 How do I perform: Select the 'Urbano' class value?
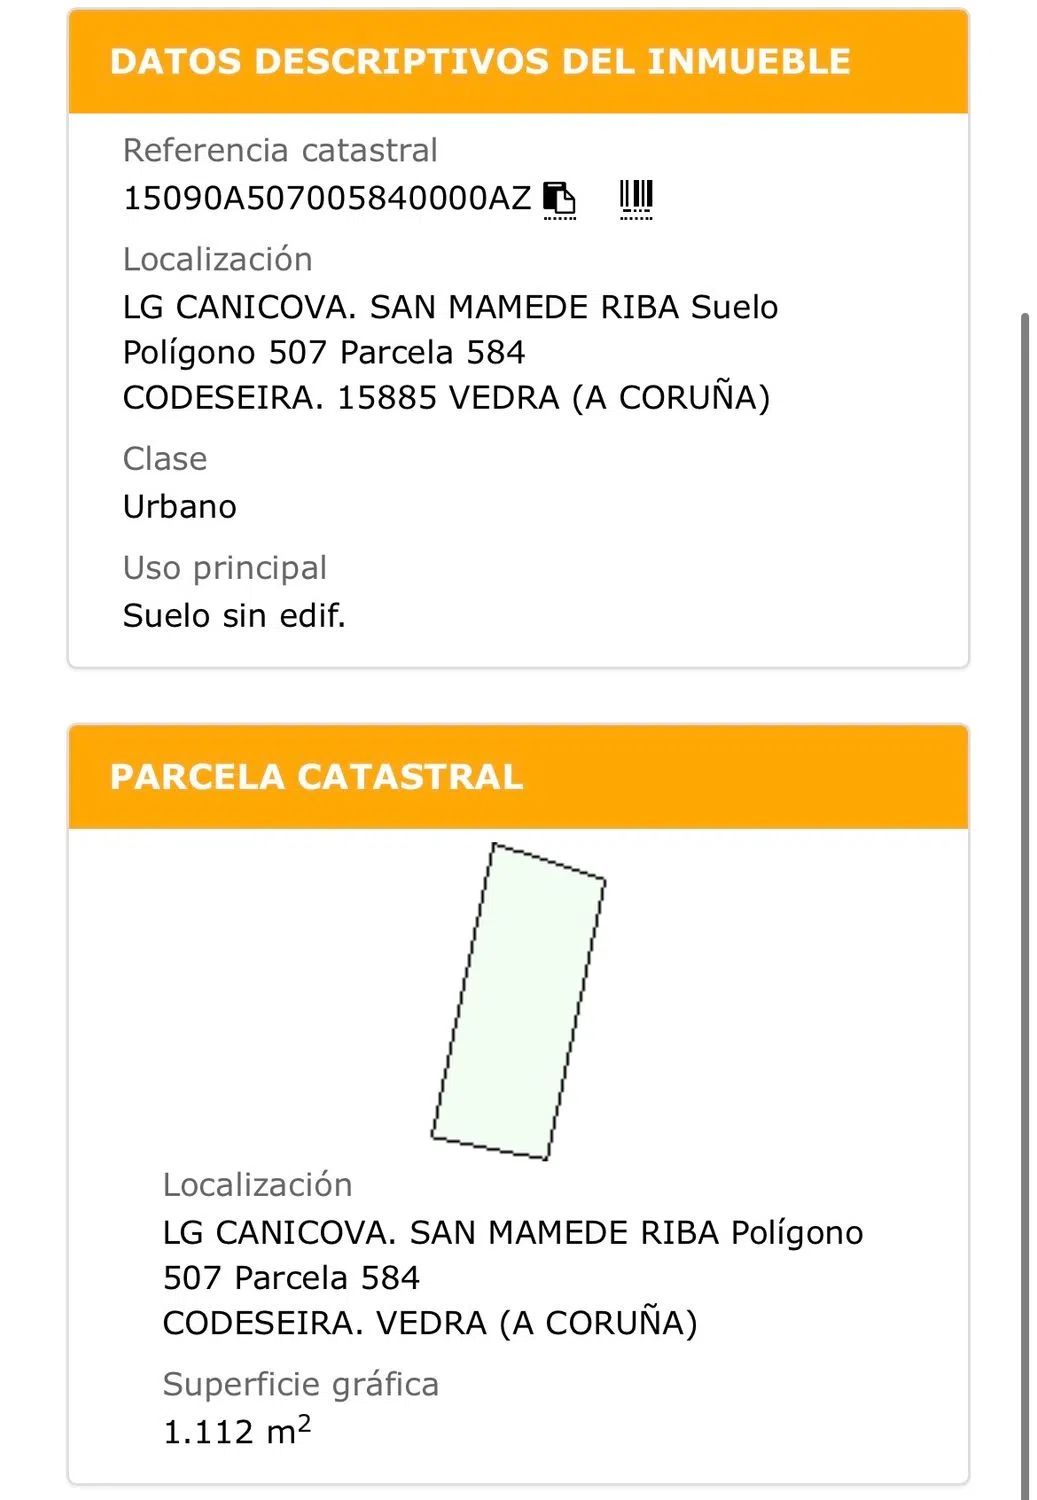click(x=180, y=507)
